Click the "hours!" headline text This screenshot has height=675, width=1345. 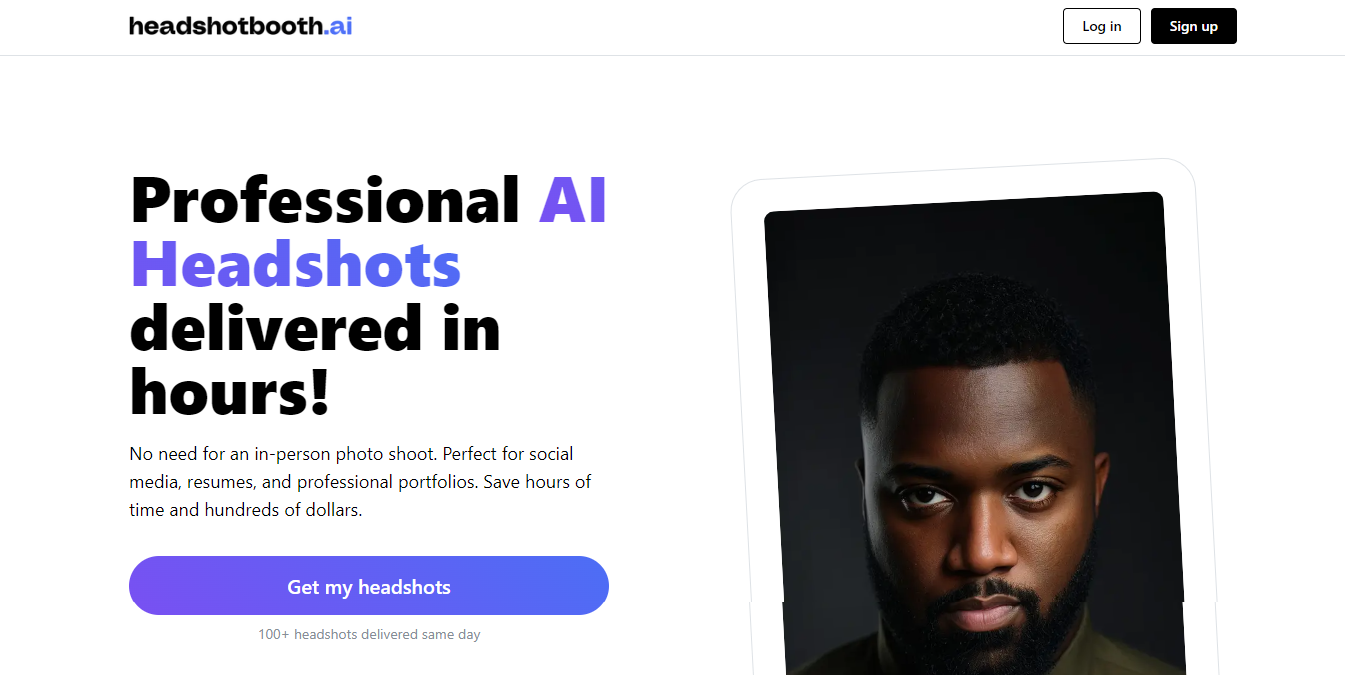[x=229, y=392]
